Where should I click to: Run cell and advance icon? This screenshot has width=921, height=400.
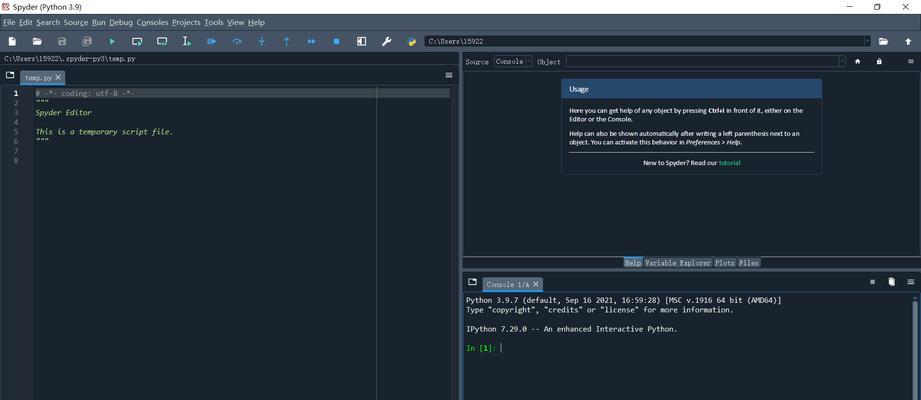(162, 42)
